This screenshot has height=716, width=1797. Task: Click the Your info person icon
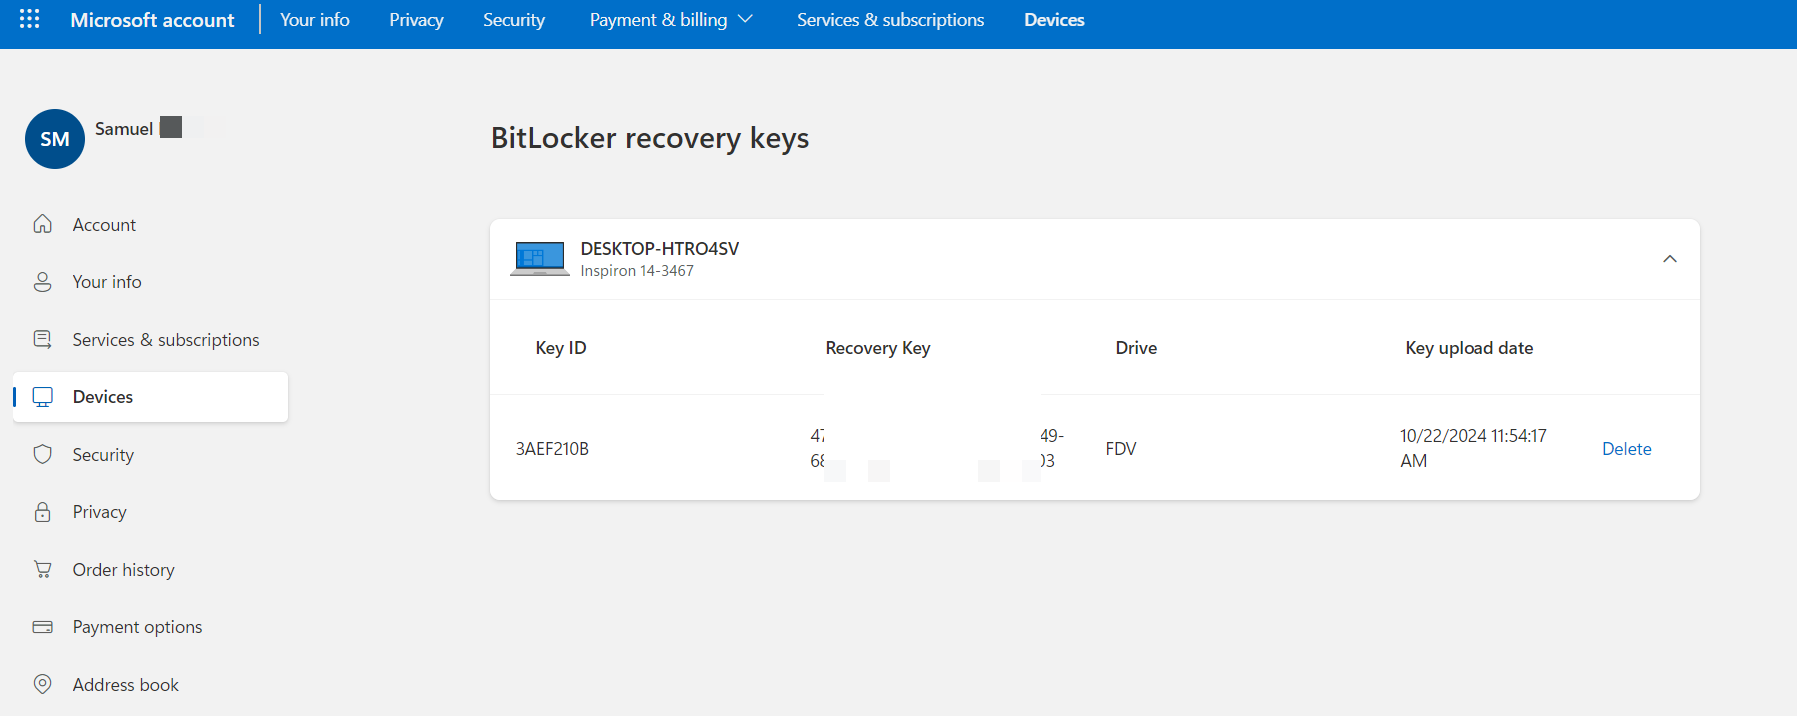[42, 282]
